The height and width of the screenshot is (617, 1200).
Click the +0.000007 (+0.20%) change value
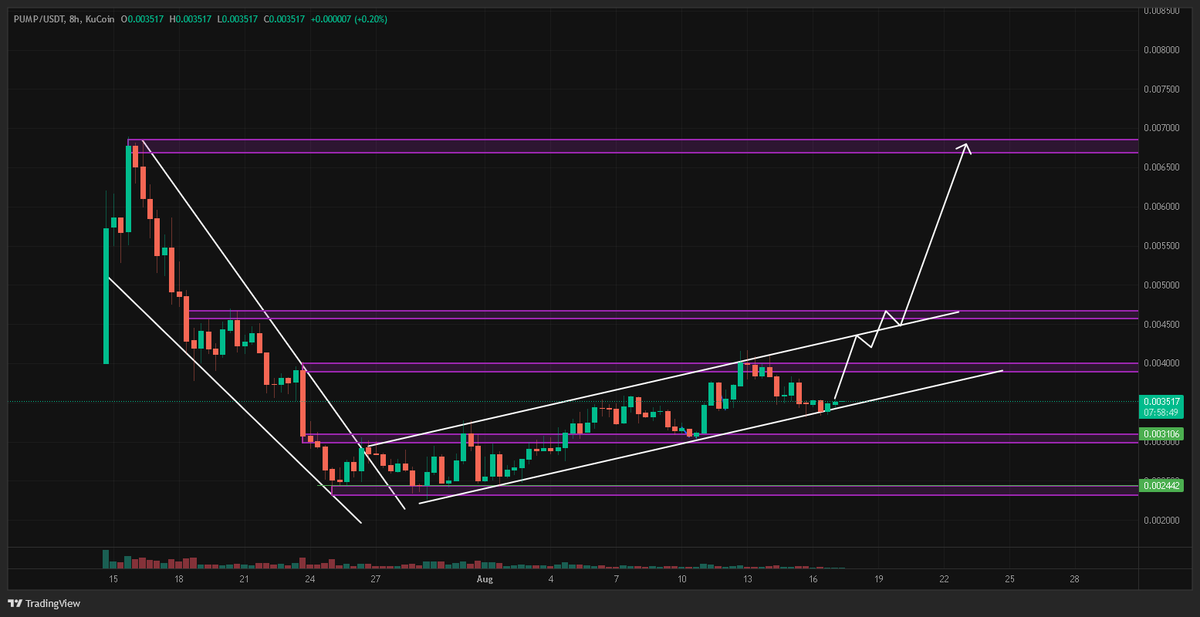pos(351,19)
